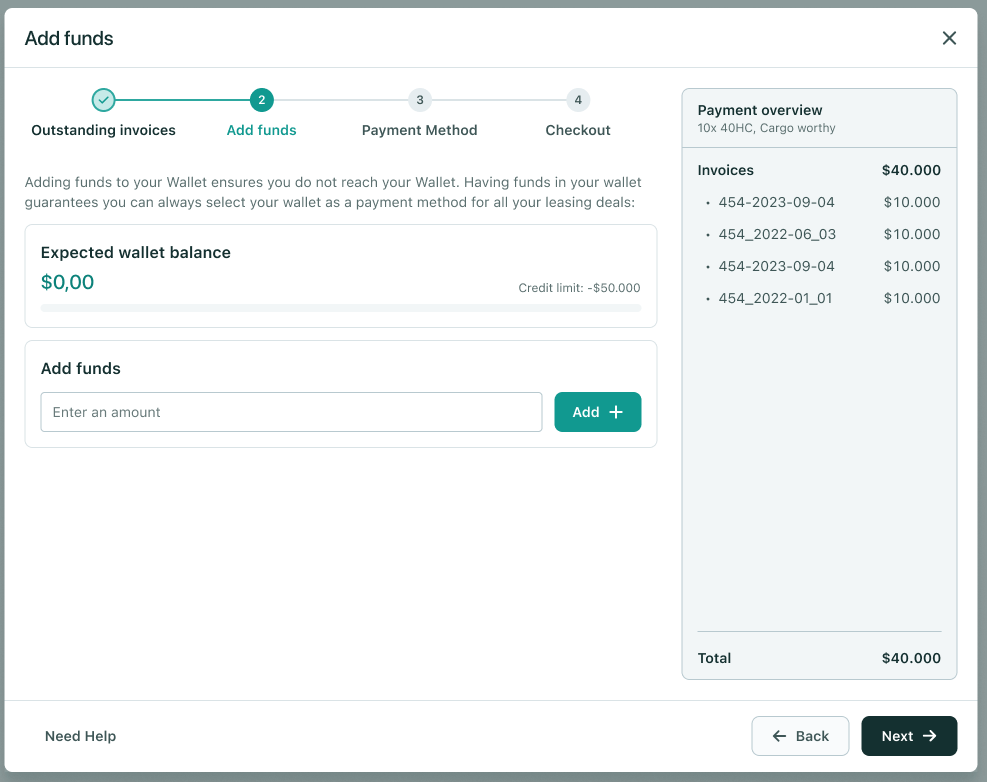Viewport: 987px width, 782px height.
Task: Select the step 4 circle indicator
Action: [577, 100]
